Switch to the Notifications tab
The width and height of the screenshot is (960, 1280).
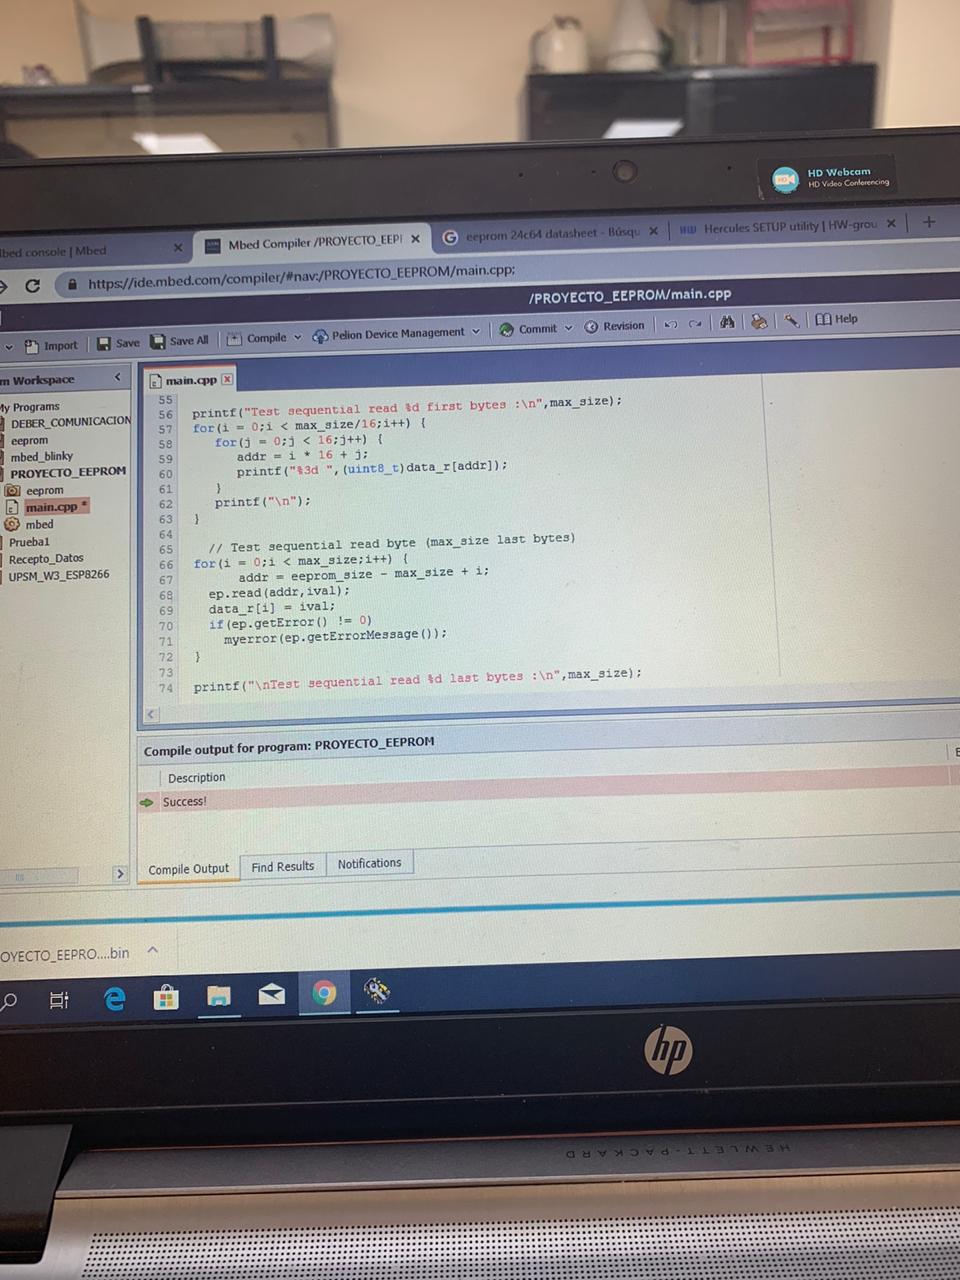pyautogui.click(x=369, y=863)
